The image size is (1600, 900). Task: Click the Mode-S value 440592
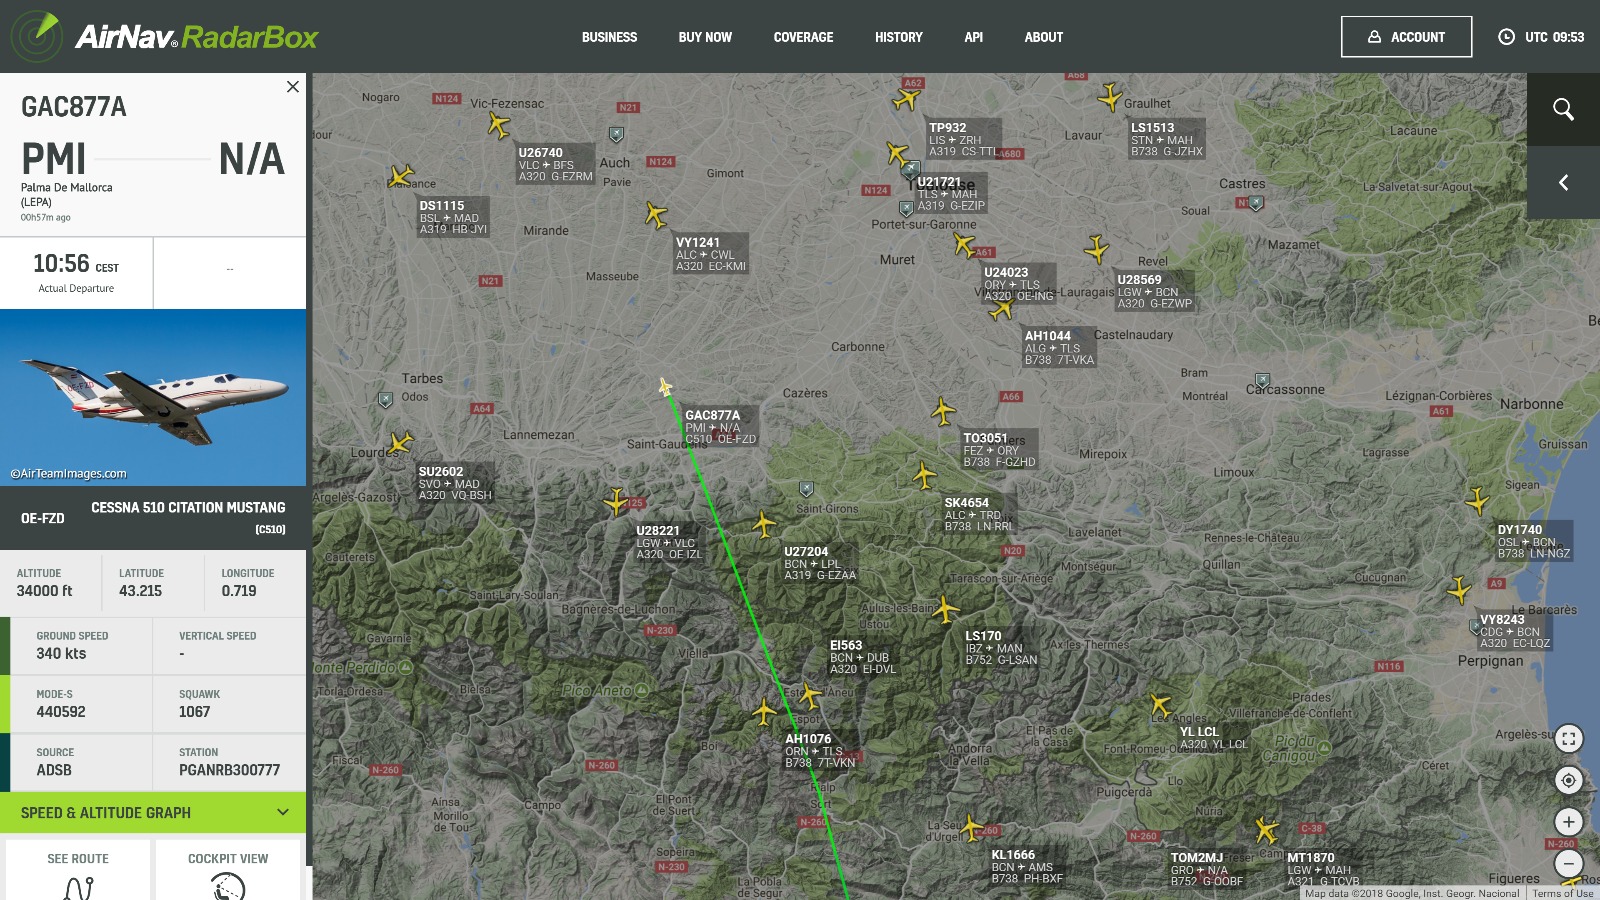[x=61, y=712]
